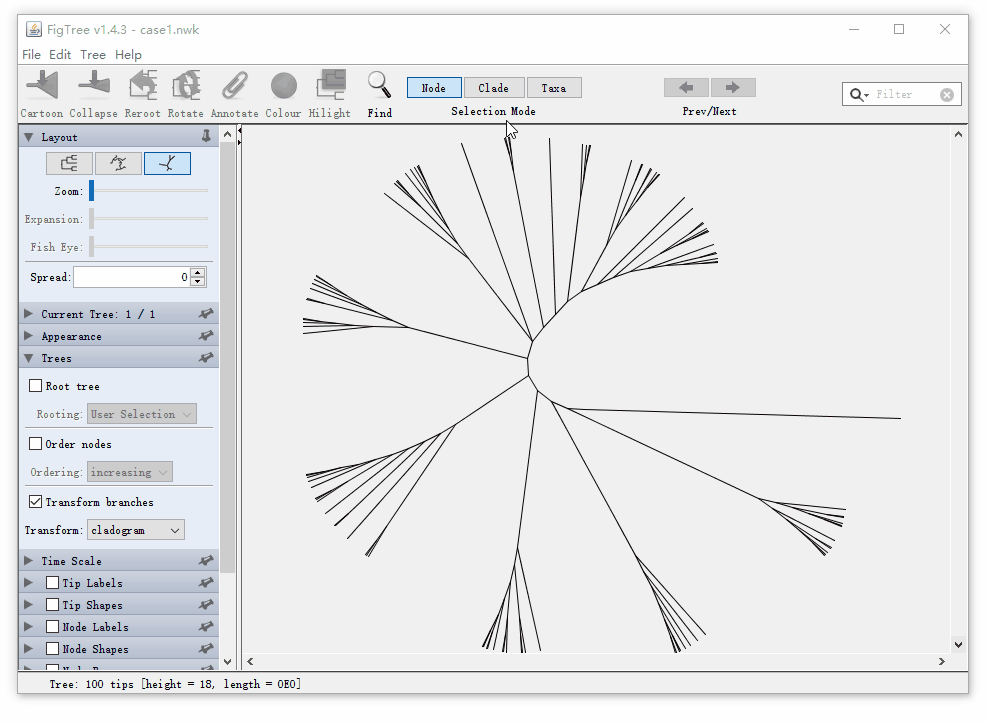This screenshot has height=724, width=988.
Task: Expand the Appearance panel
Action: 28,336
